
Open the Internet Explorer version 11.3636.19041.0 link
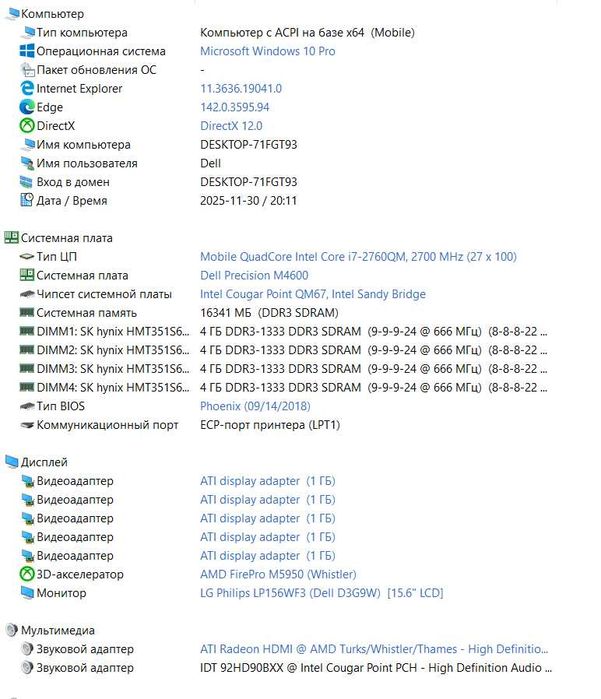coord(241,88)
